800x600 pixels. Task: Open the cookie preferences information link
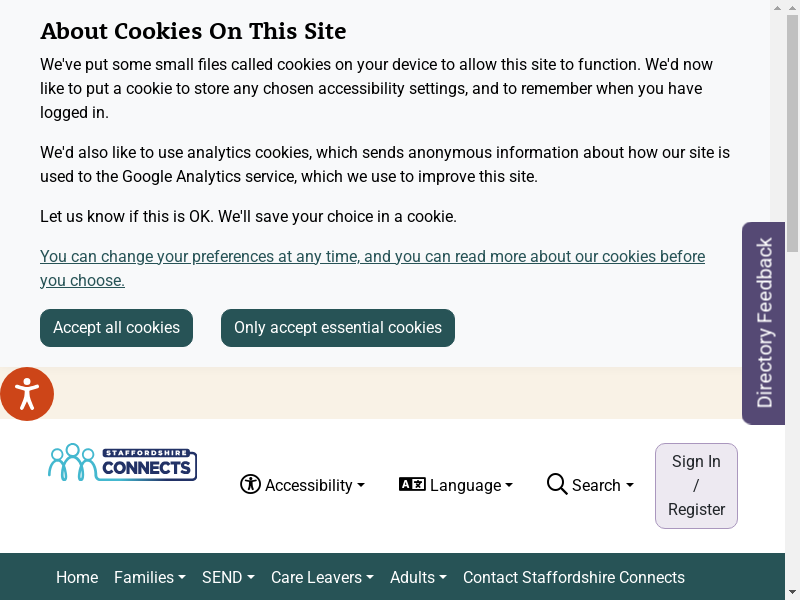(372, 268)
